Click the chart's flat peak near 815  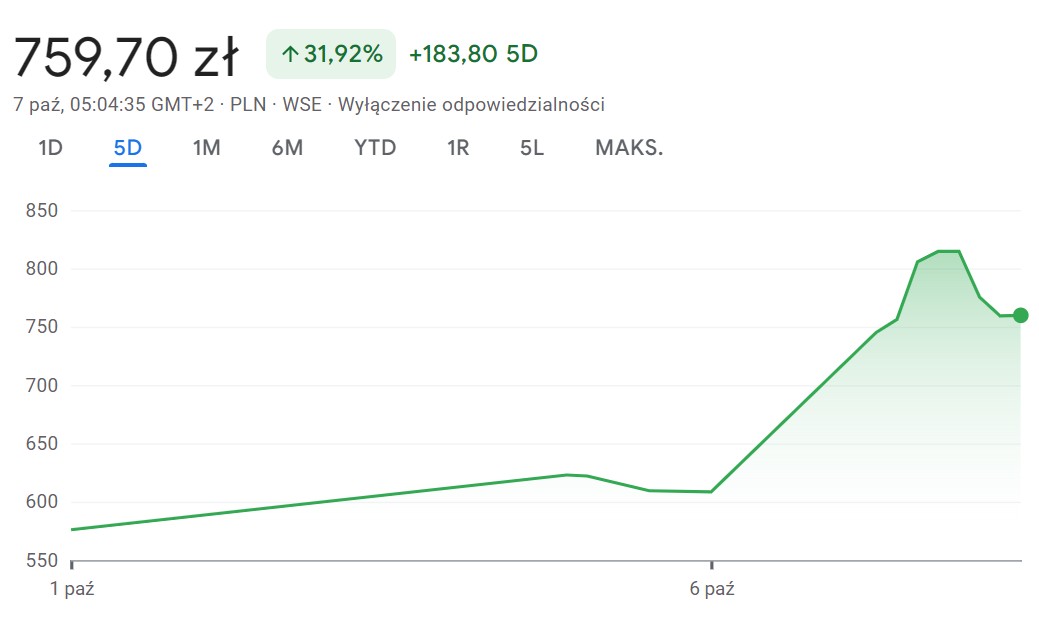pyautogui.click(x=948, y=251)
